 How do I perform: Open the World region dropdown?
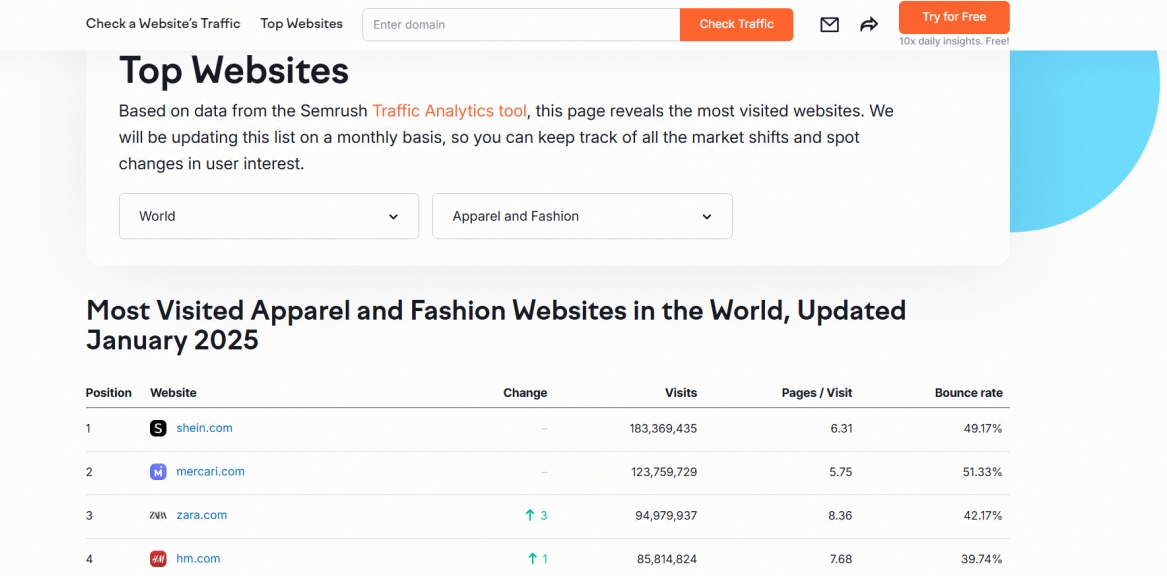point(268,216)
